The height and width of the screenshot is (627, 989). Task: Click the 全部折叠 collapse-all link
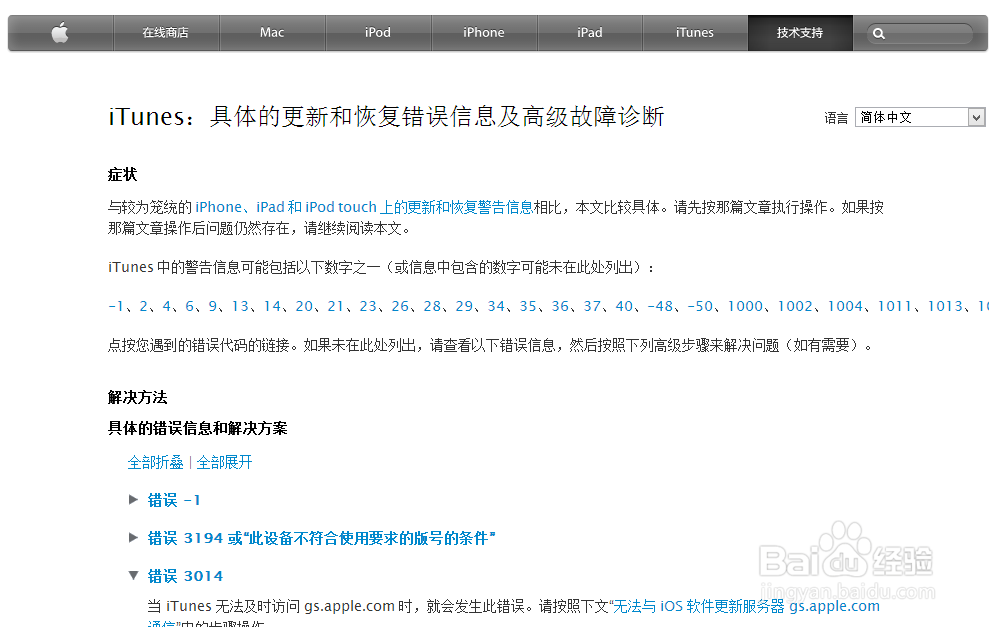pos(155,463)
